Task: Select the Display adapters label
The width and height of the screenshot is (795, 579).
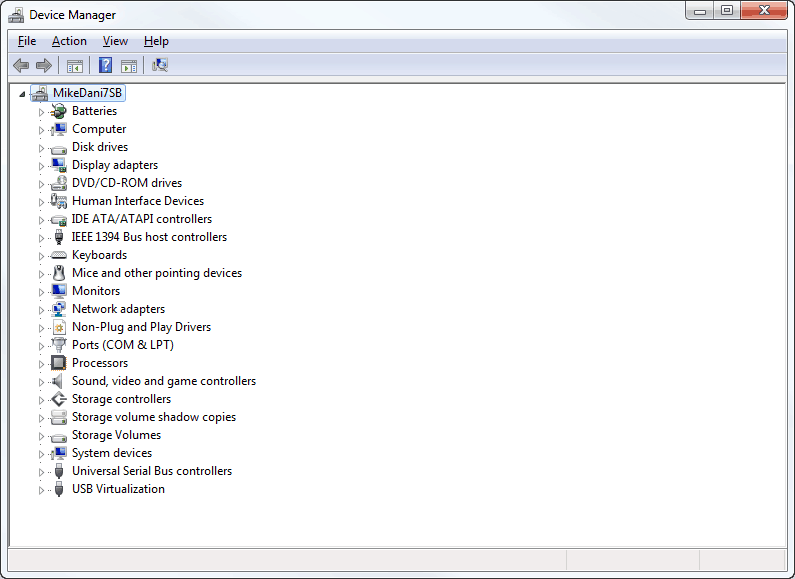Action: click(x=115, y=165)
